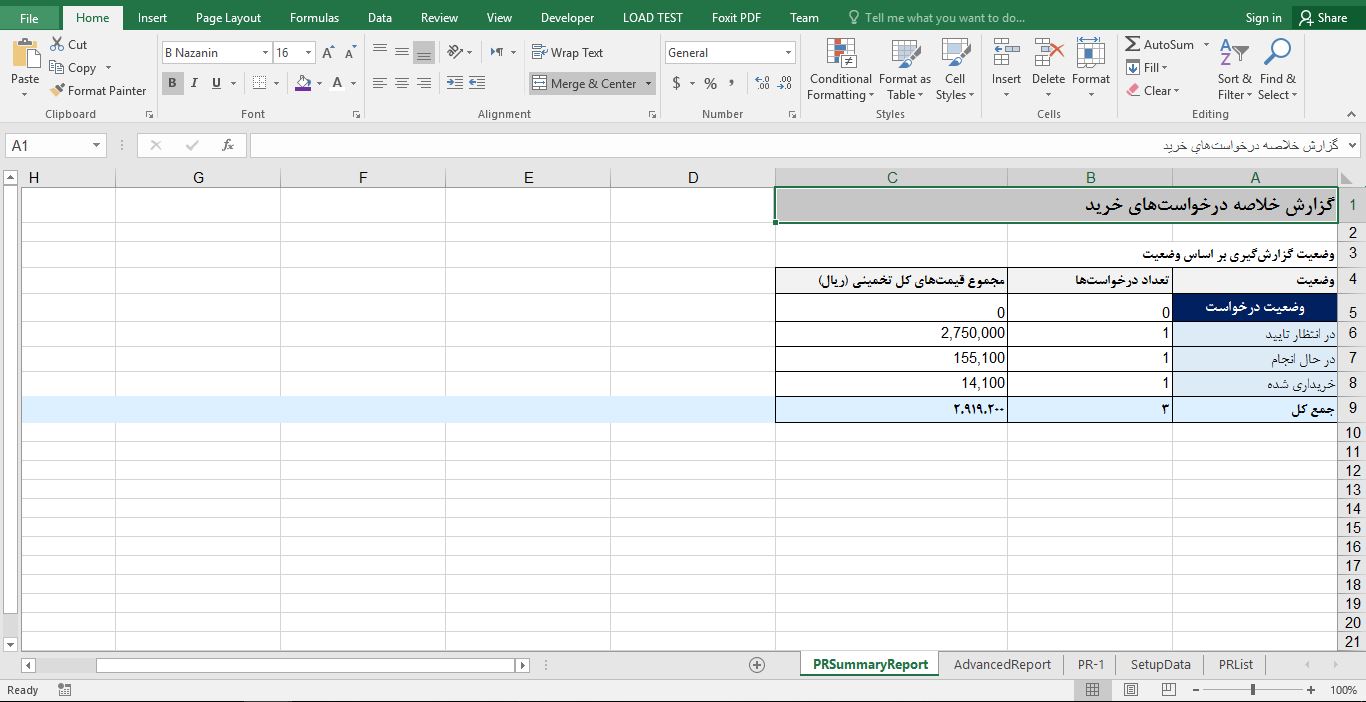Switch to Page Break Preview view
Viewport: 1366px width, 702px height.
pos(1168,690)
